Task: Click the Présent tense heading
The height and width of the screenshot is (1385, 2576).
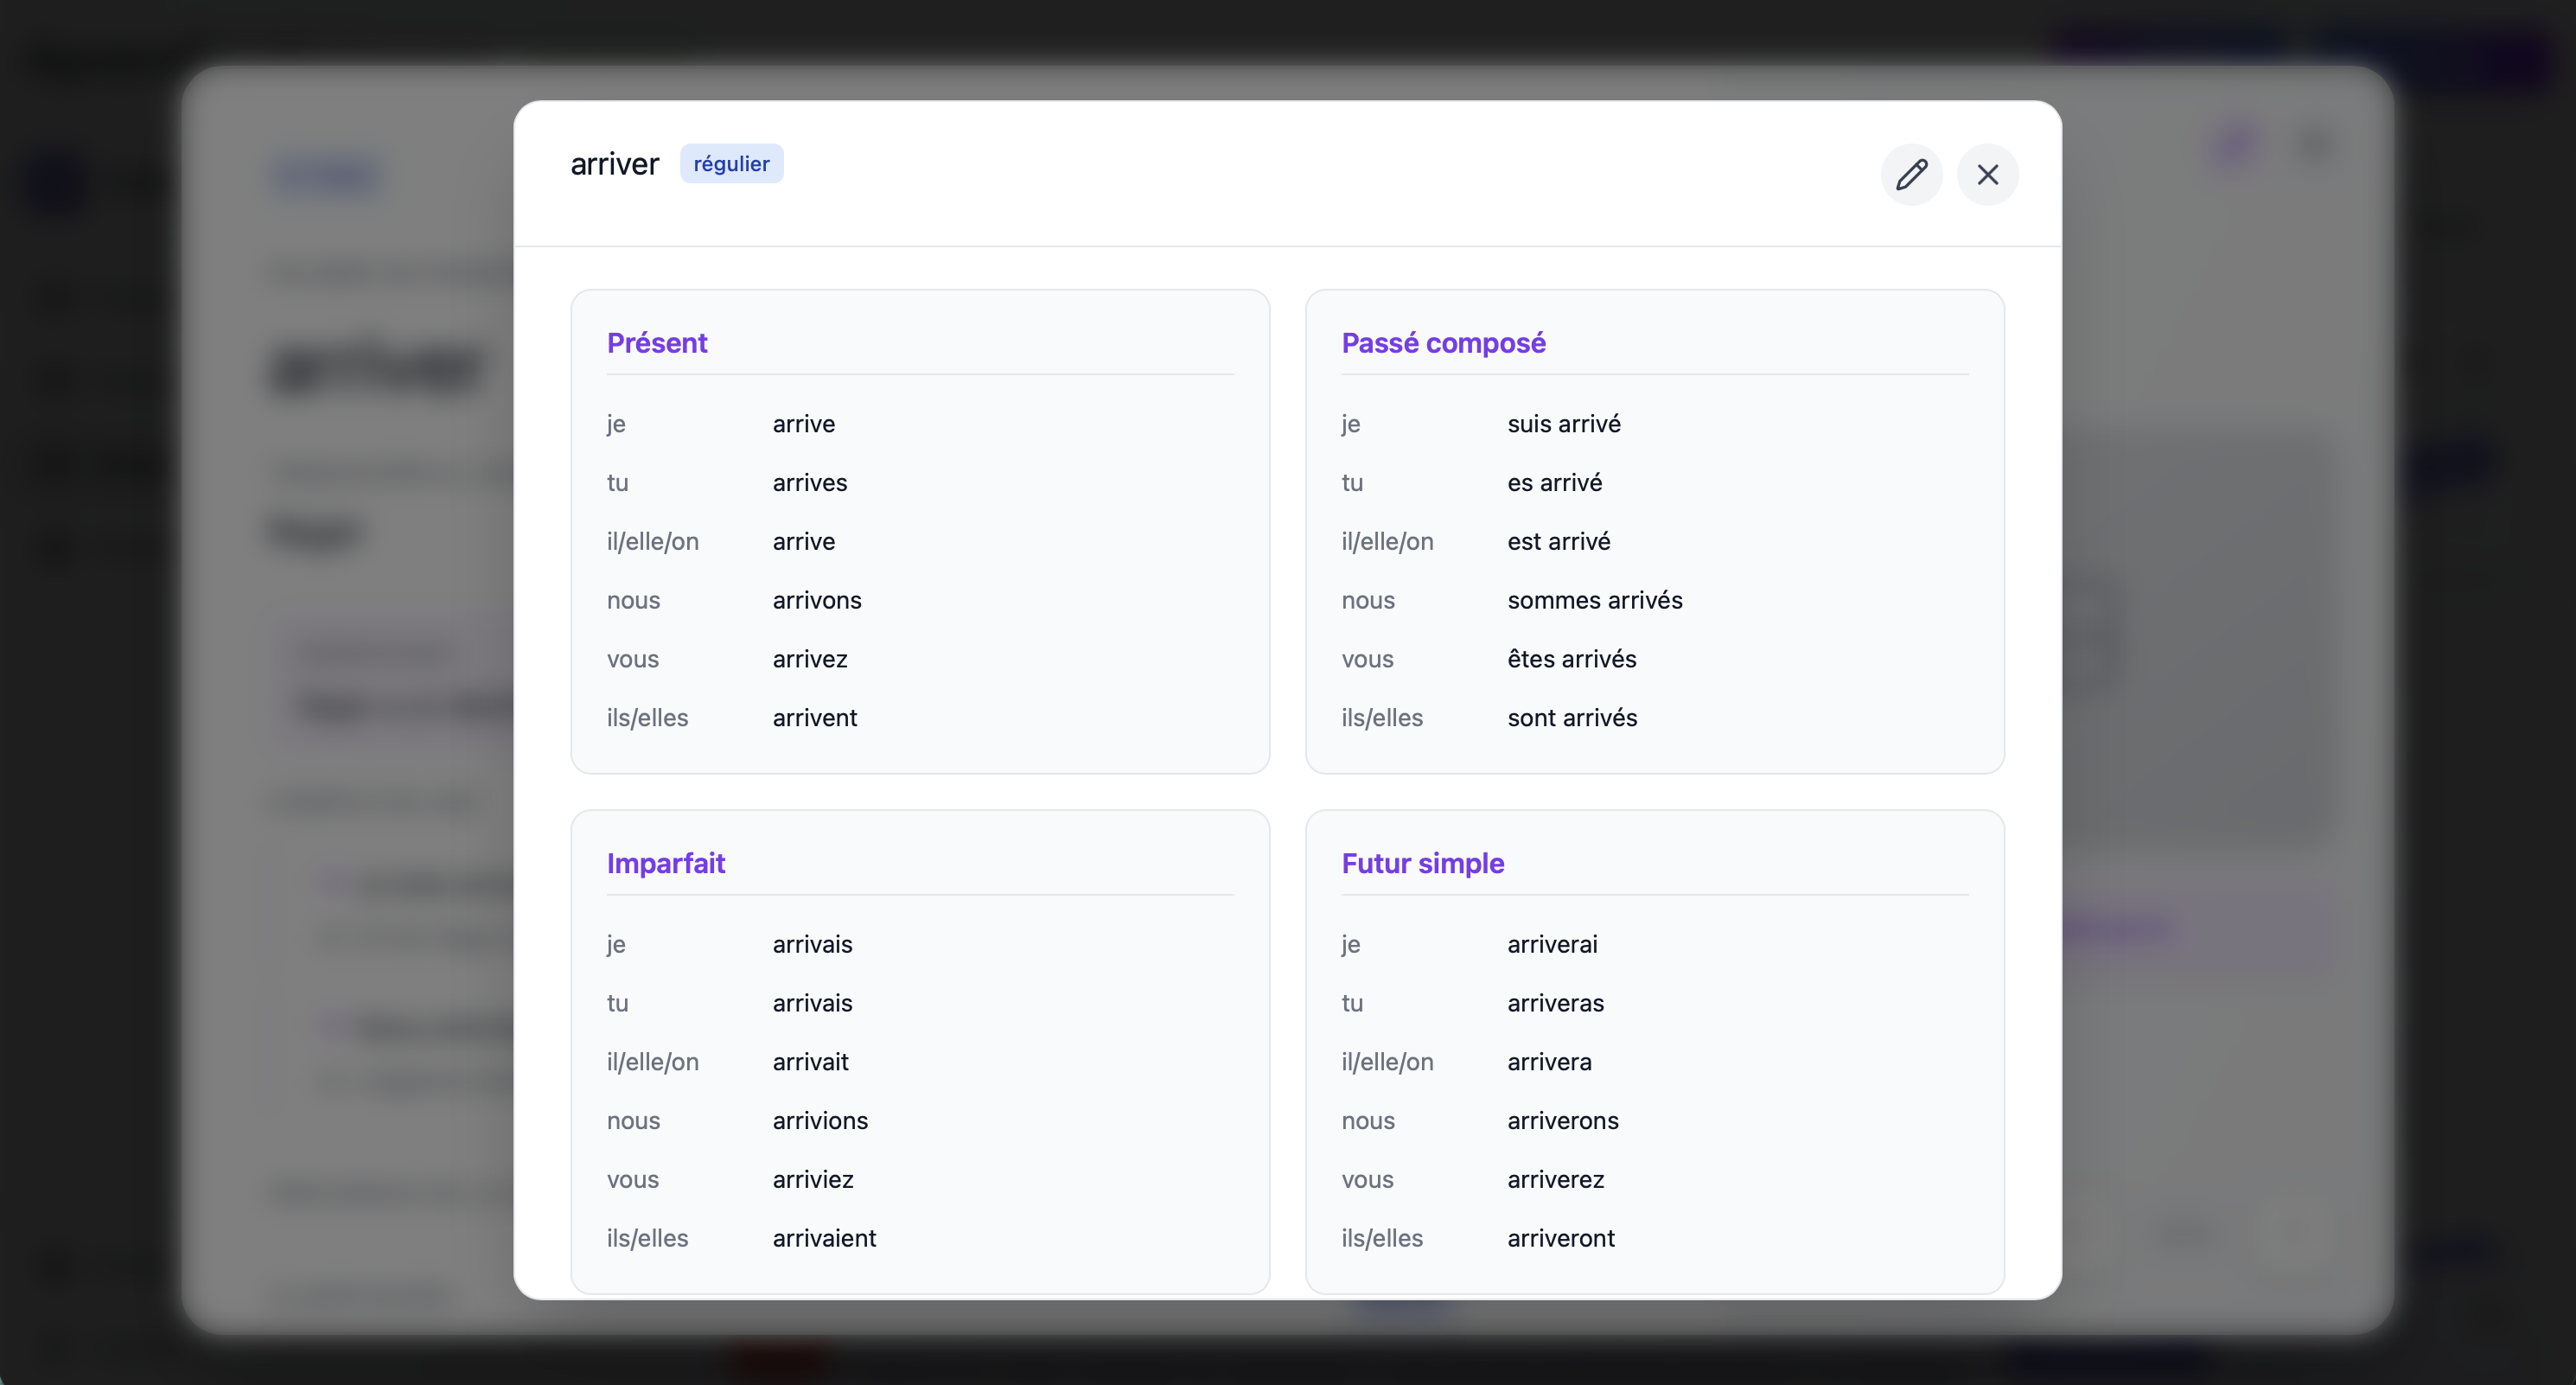Action: [x=657, y=343]
